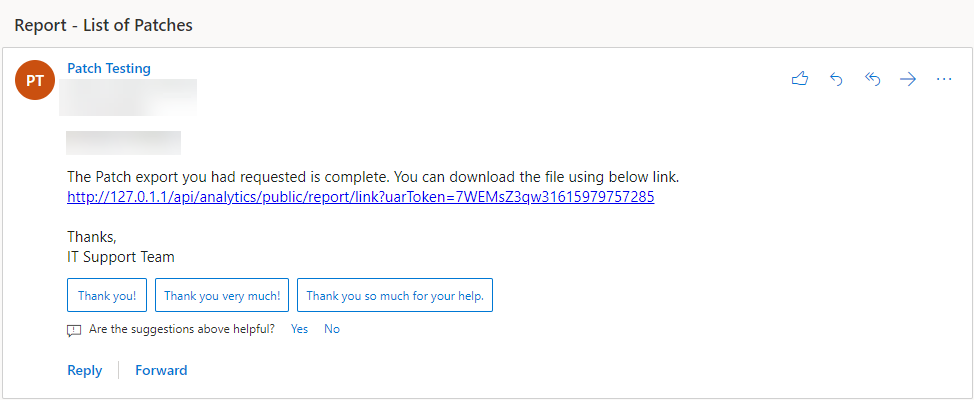Open the Patch Testing sender name
974x400 pixels.
pos(109,68)
